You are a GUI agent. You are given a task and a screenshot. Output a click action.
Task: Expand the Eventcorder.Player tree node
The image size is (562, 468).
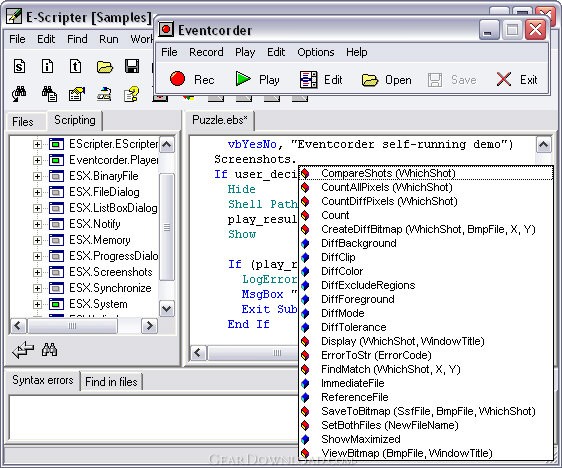(x=37, y=160)
